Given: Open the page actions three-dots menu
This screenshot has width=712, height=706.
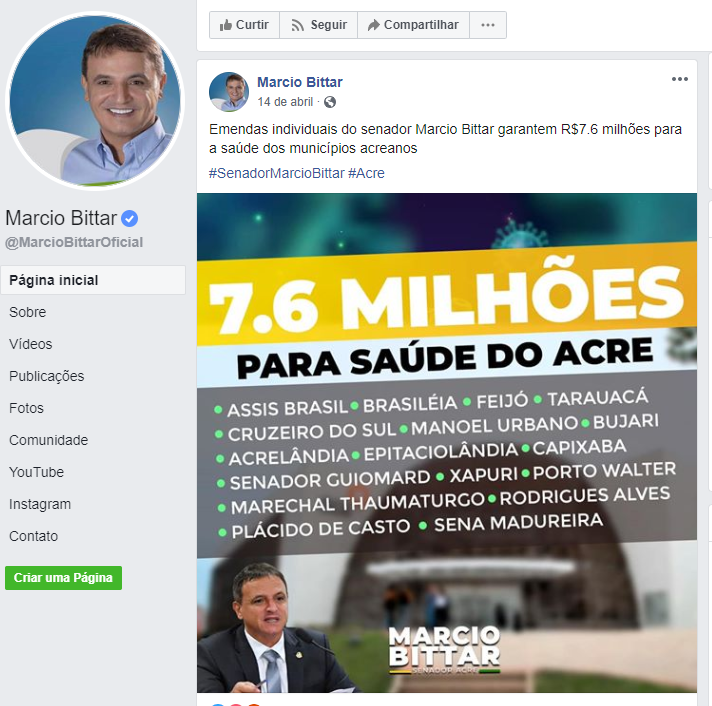Looking at the screenshot, I should (x=488, y=25).
